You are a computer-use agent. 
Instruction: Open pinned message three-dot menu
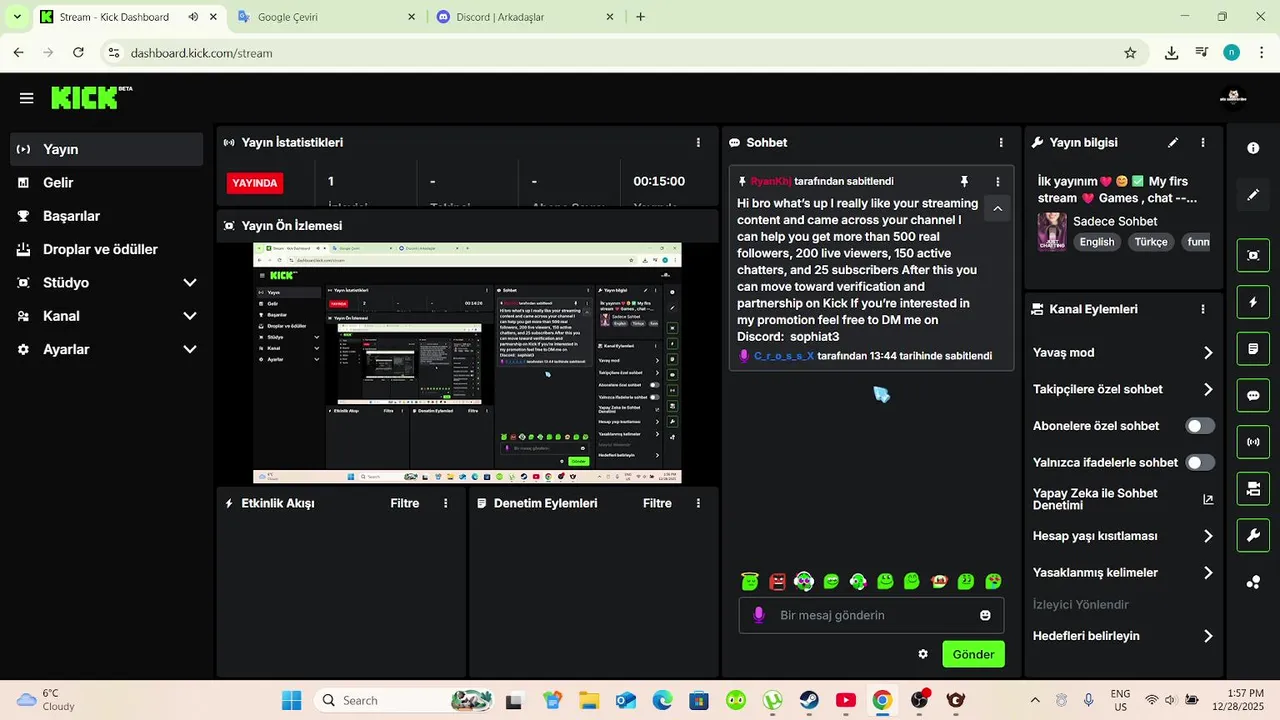click(x=997, y=182)
